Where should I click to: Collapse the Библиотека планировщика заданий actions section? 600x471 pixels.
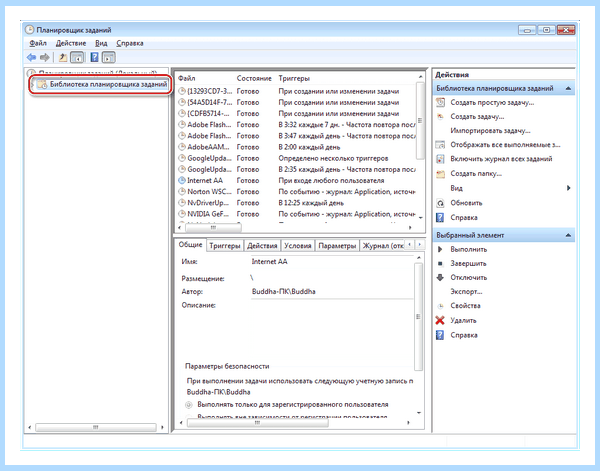click(x=568, y=88)
